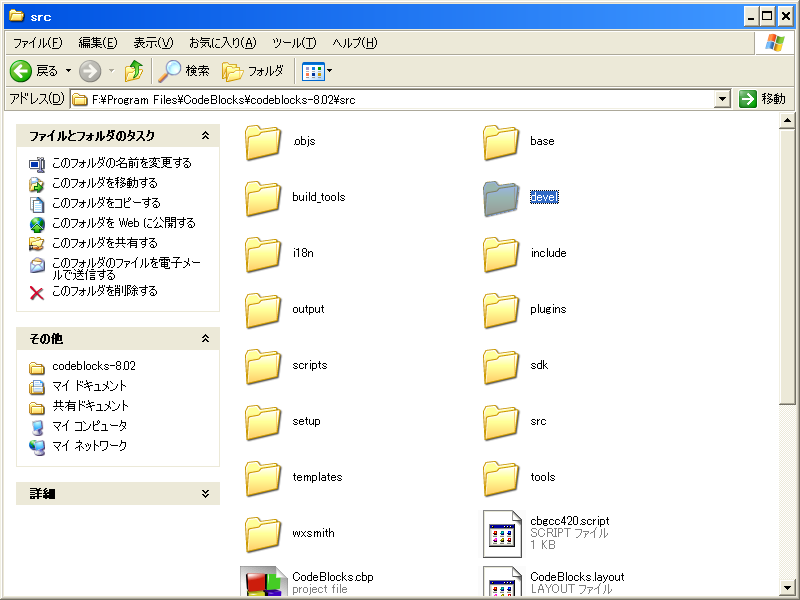This screenshot has width=800, height=600.
Task: Click the Views grid icon
Action: coord(313,71)
